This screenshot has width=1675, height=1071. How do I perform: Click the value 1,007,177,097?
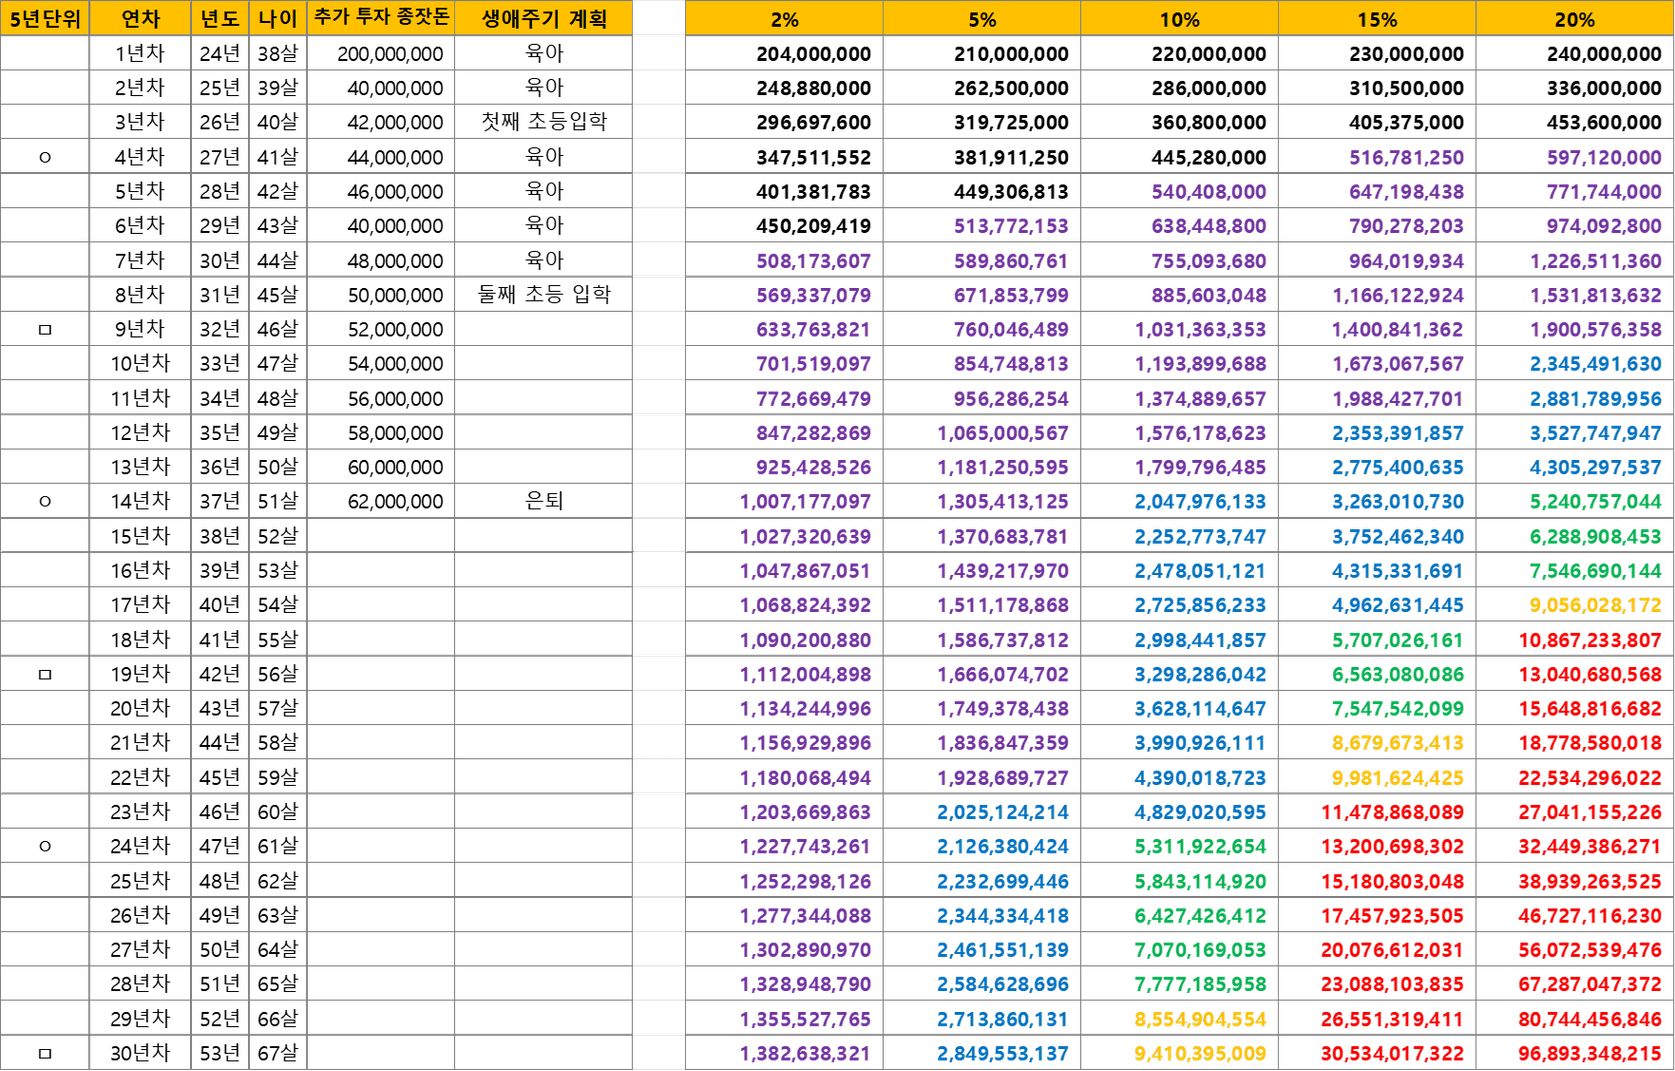click(x=805, y=502)
